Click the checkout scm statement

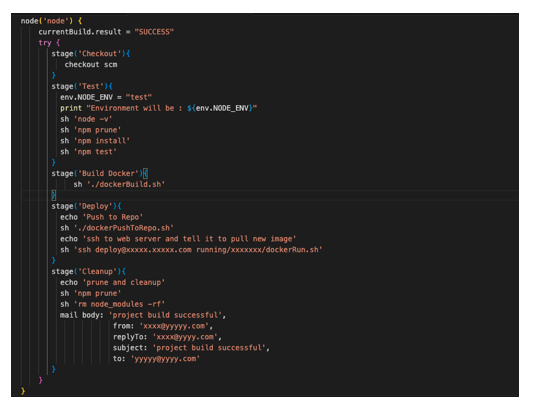pyautogui.click(x=91, y=65)
